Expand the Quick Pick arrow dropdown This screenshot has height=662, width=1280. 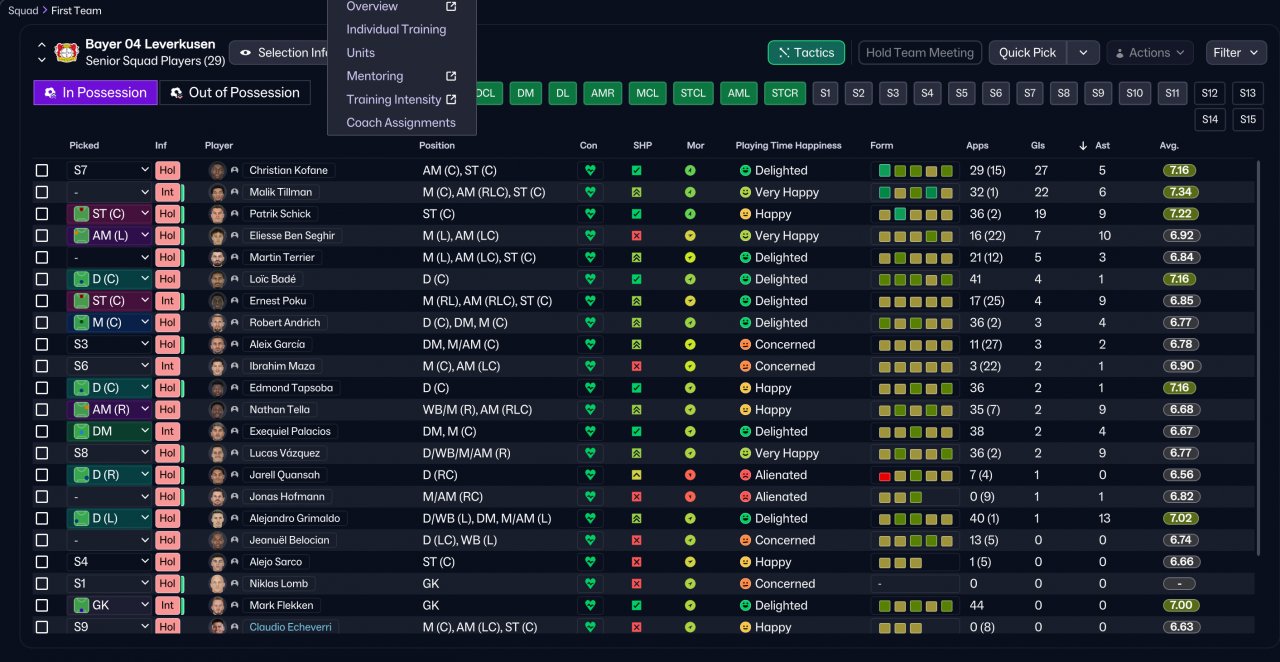pyautogui.click(x=1083, y=53)
